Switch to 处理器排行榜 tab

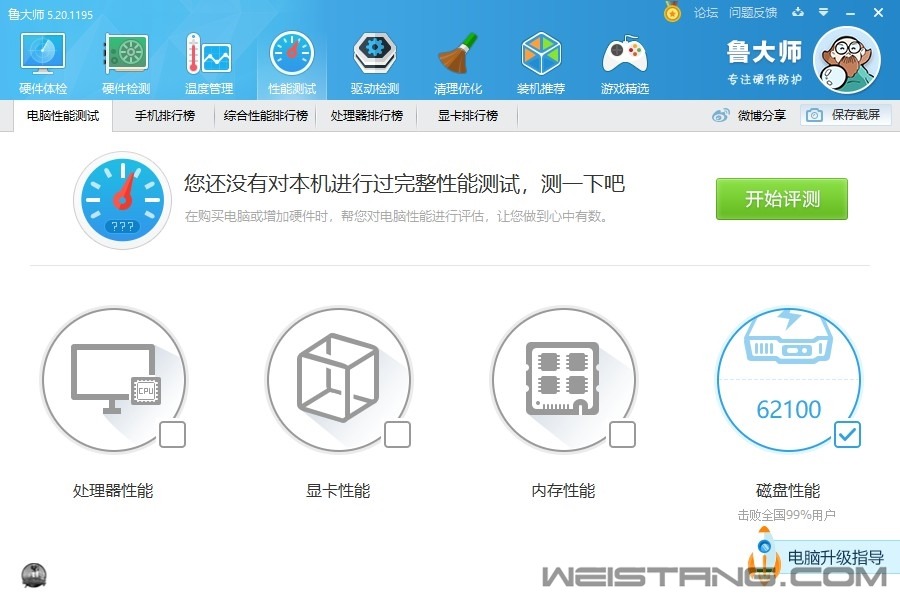pyautogui.click(x=366, y=116)
